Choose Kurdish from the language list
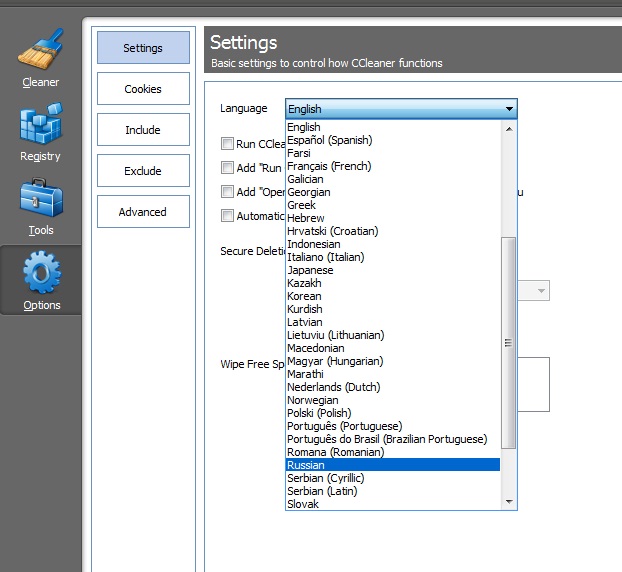This screenshot has width=622, height=572. [x=393, y=309]
